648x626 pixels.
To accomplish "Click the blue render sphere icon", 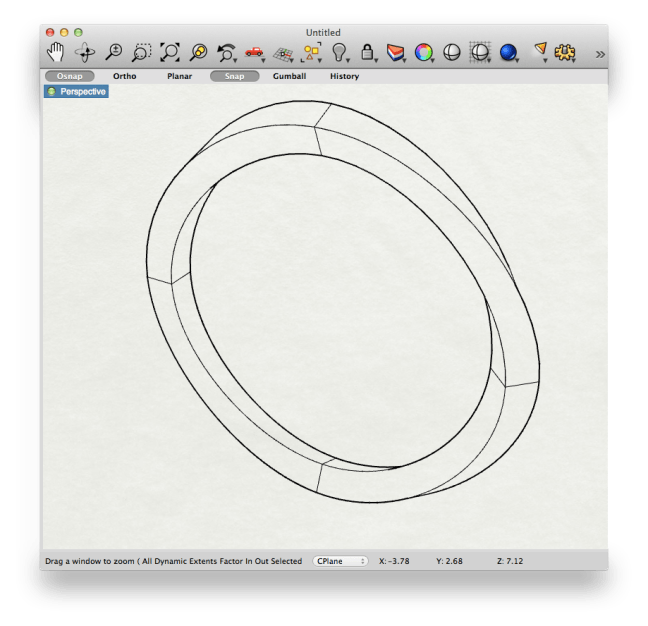I will 508,52.
